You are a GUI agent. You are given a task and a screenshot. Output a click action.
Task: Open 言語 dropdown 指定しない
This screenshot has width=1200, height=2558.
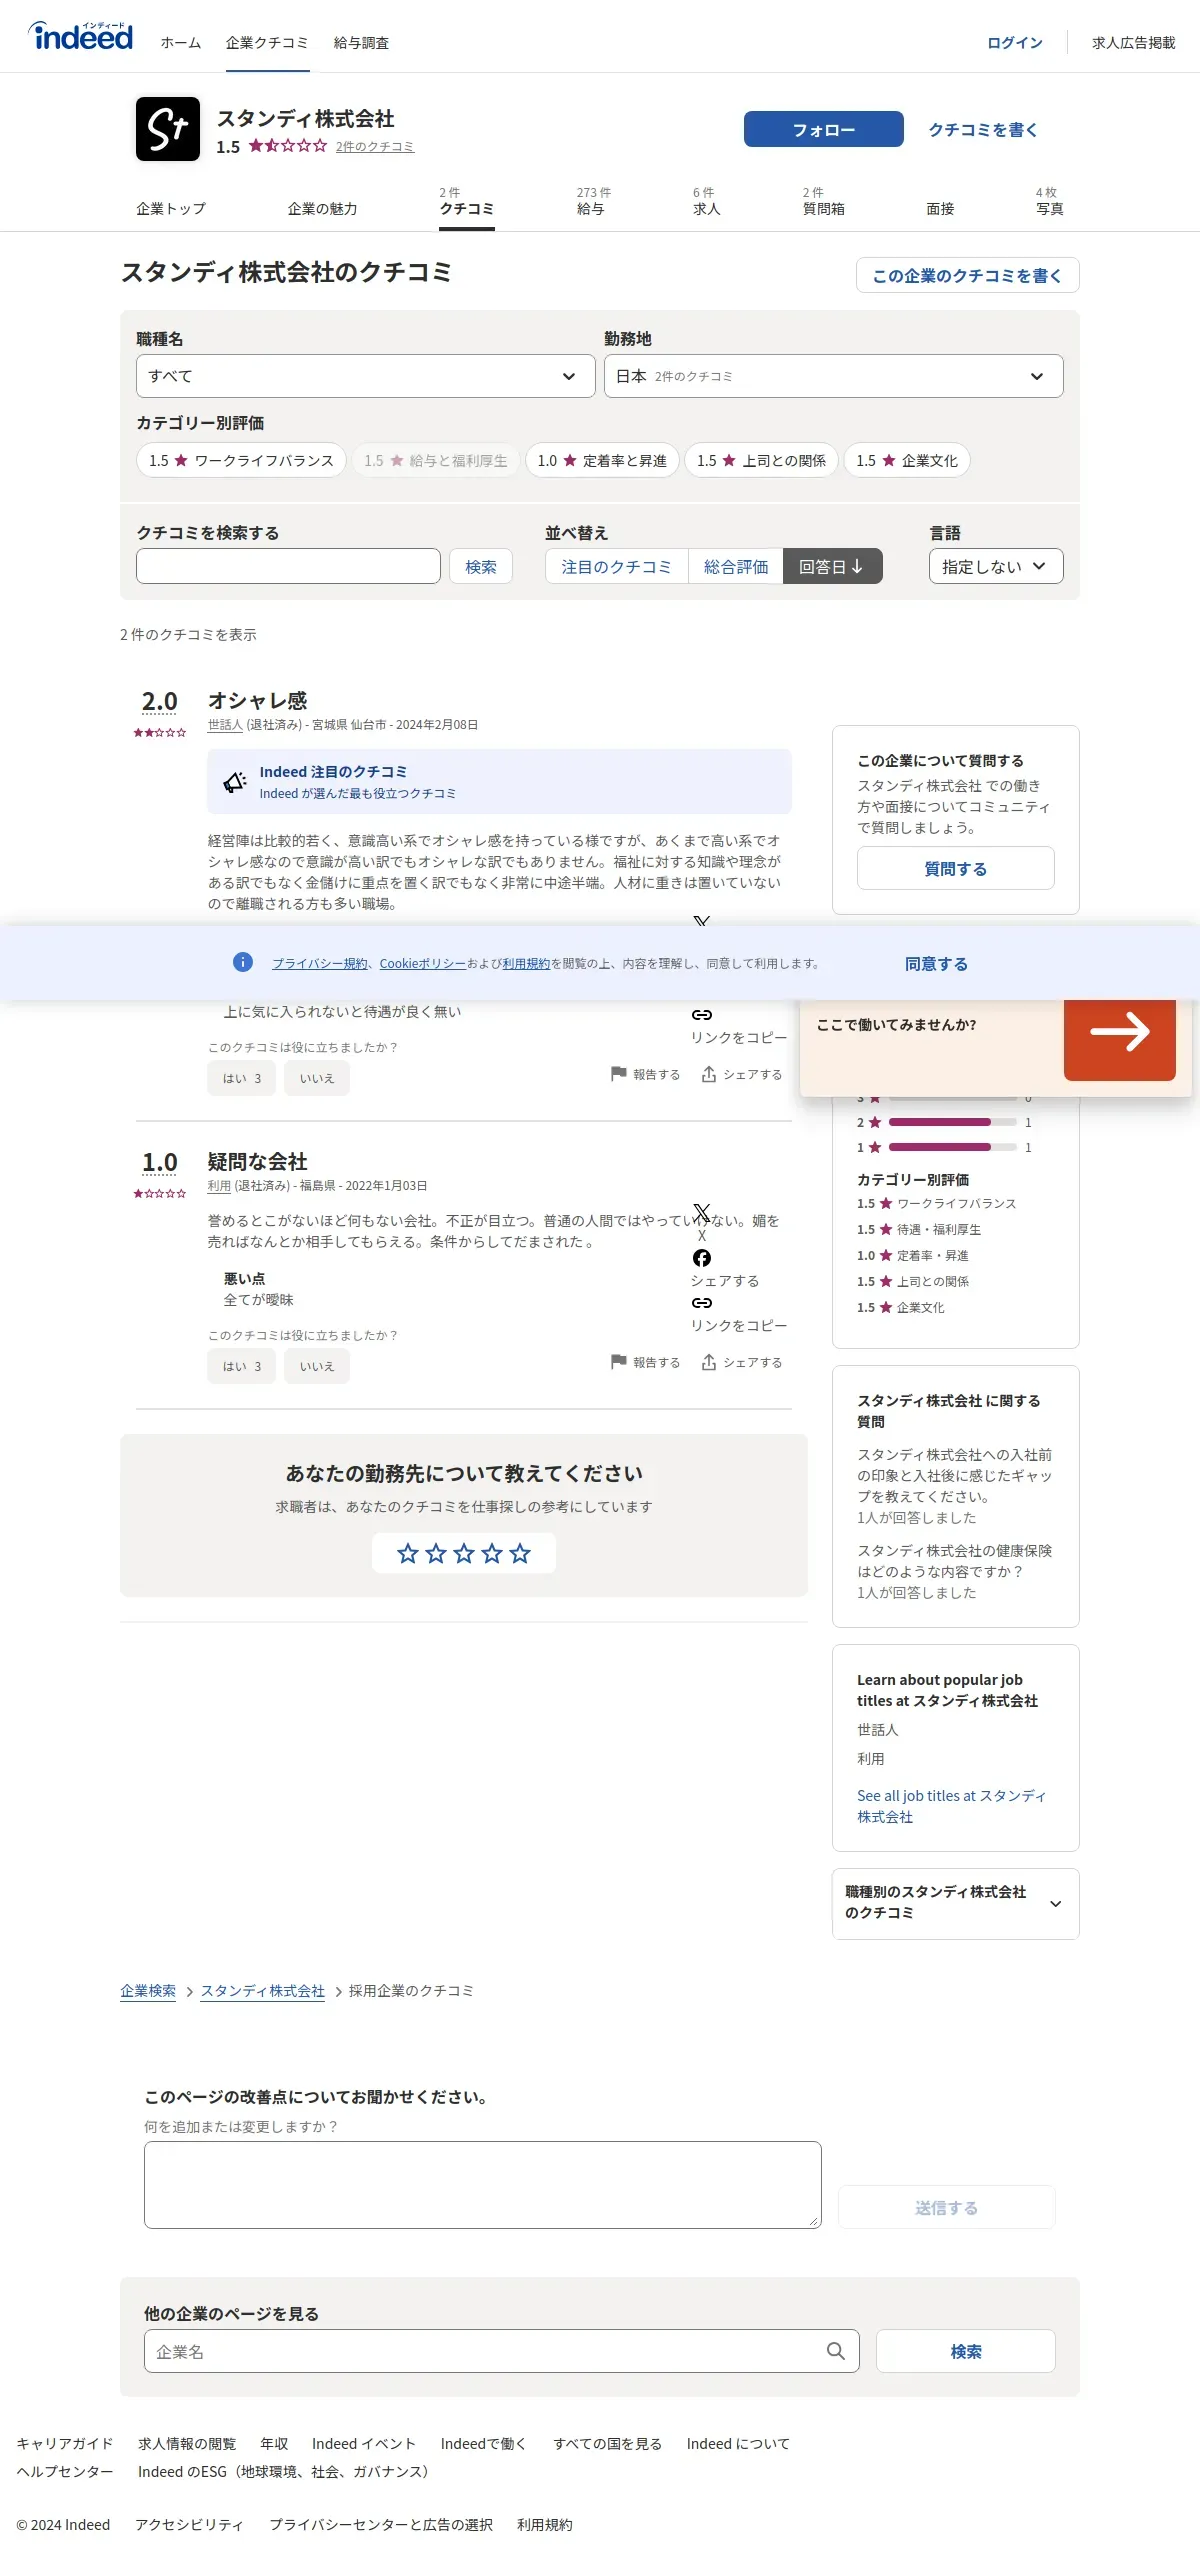(996, 566)
